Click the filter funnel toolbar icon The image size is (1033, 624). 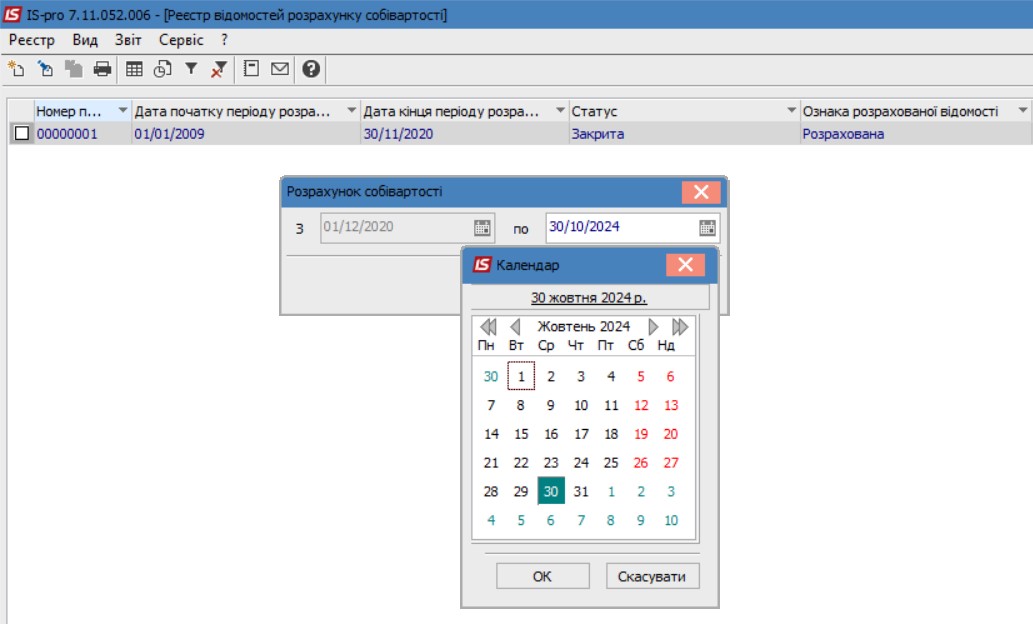click(191, 69)
